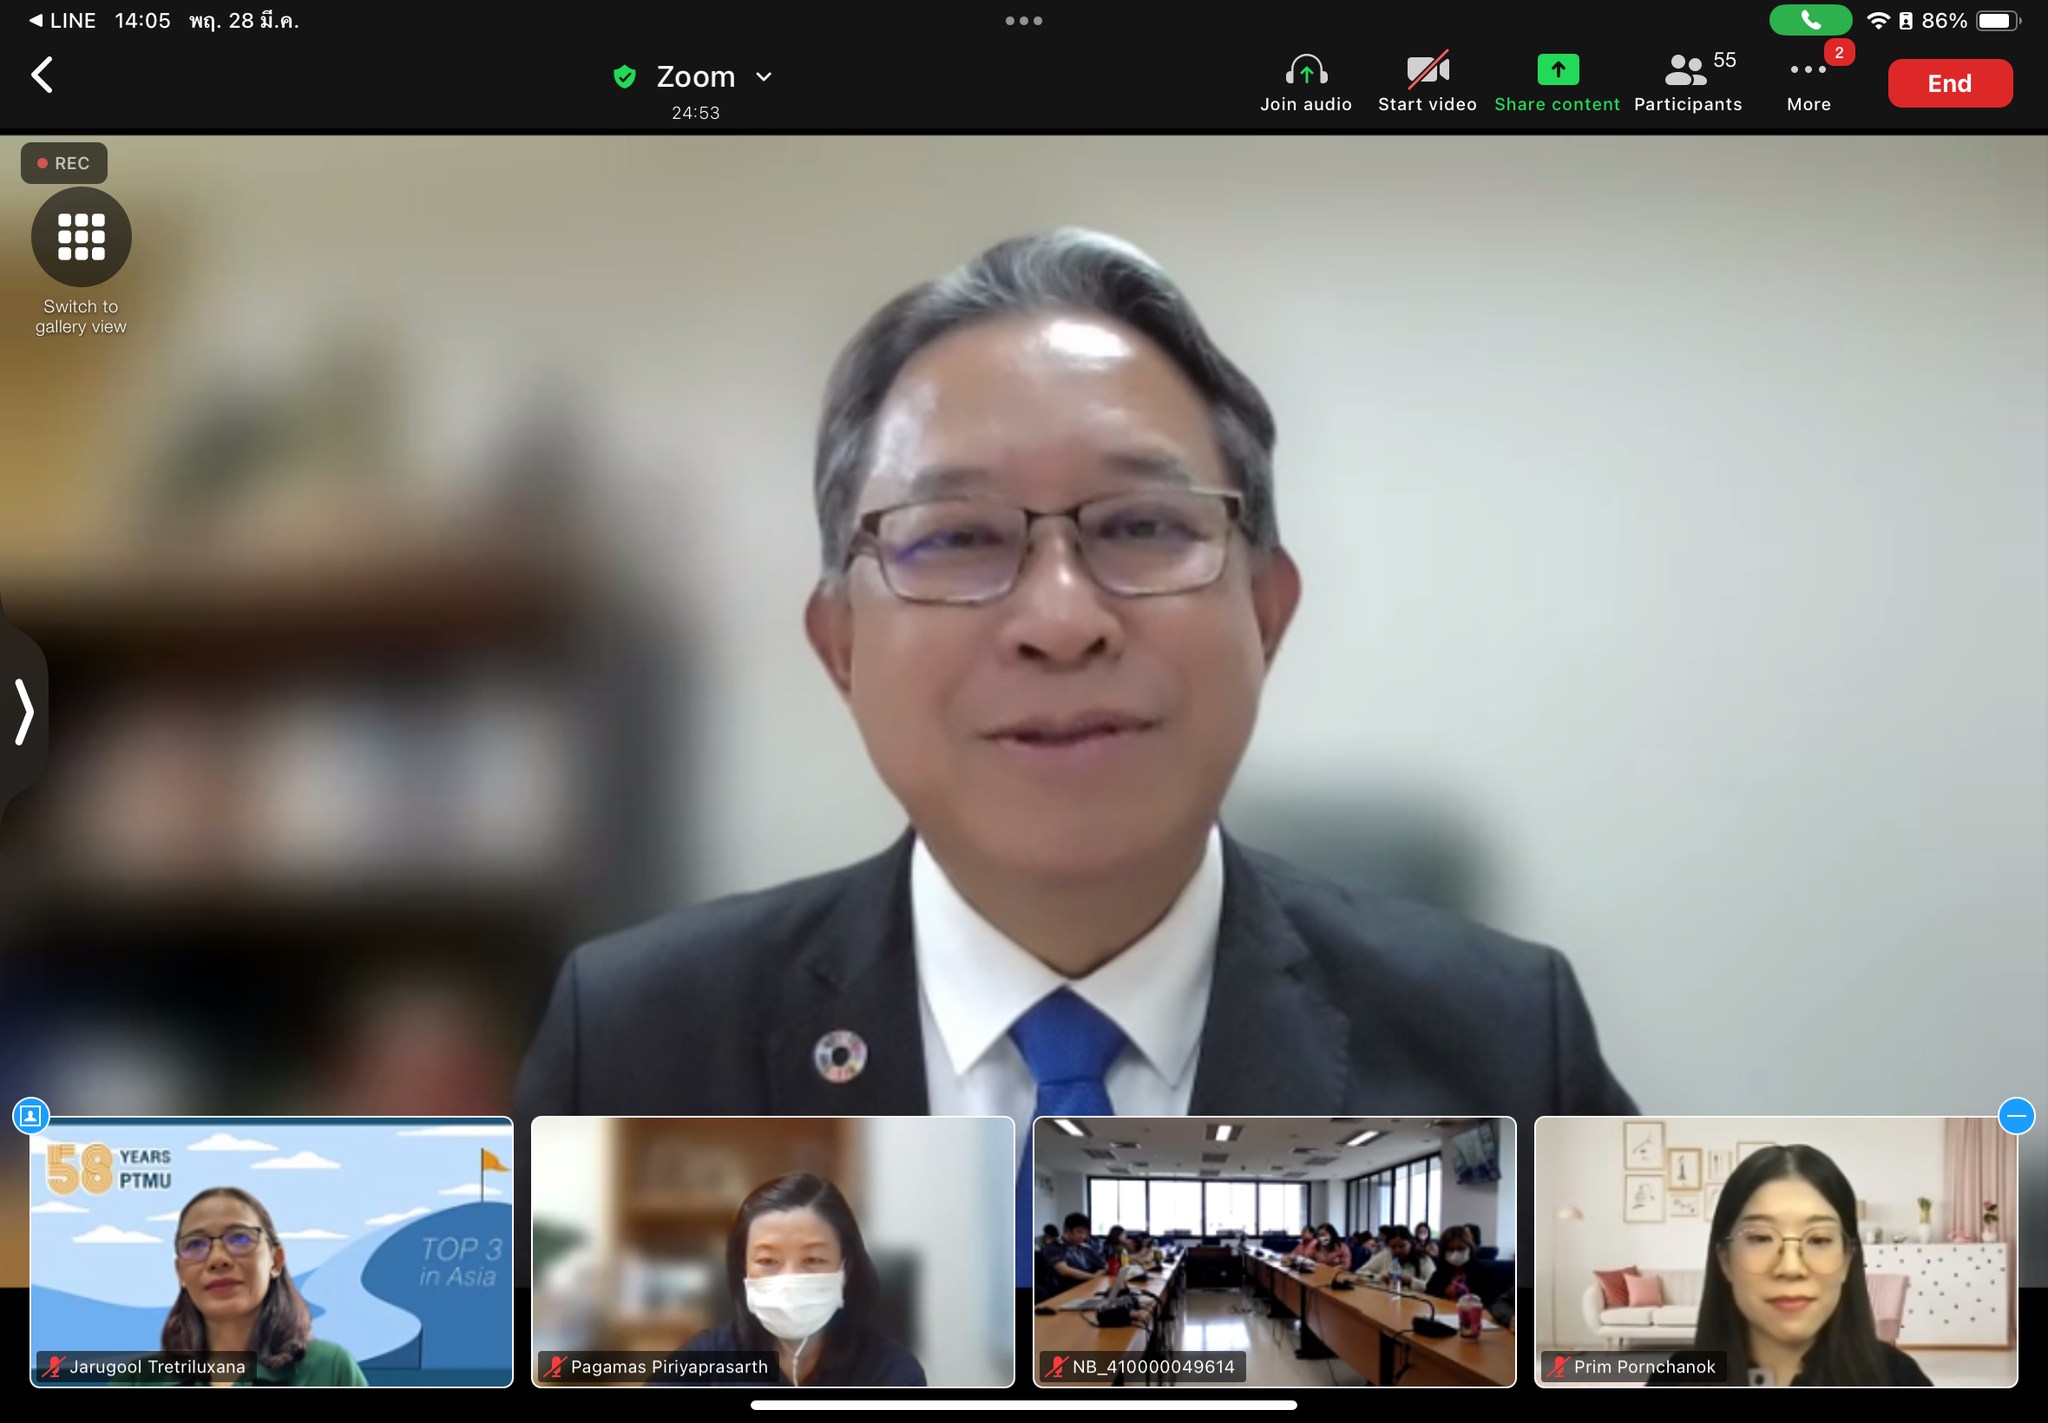Expand the left side panel arrow

point(24,712)
